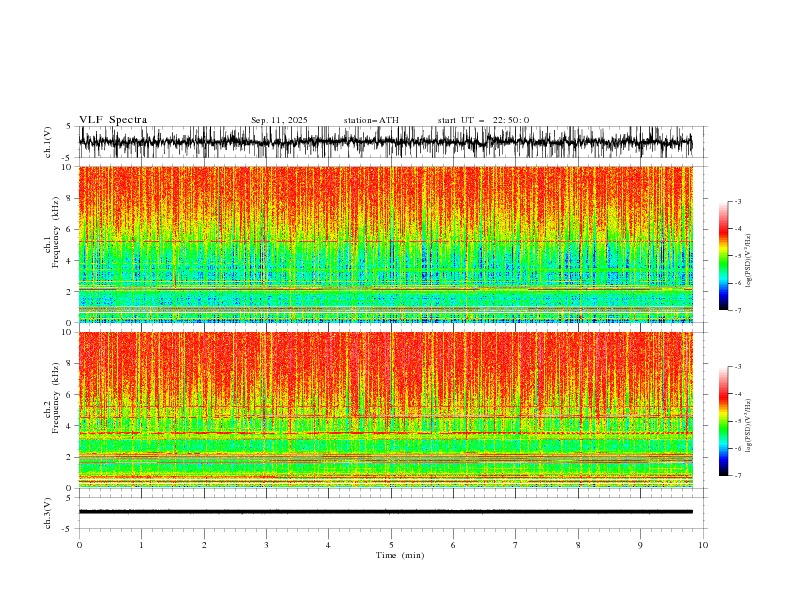792x612 pixels.
Task: Click the "-5" tick on ch.1(V) axis
Action: [x=67, y=158]
